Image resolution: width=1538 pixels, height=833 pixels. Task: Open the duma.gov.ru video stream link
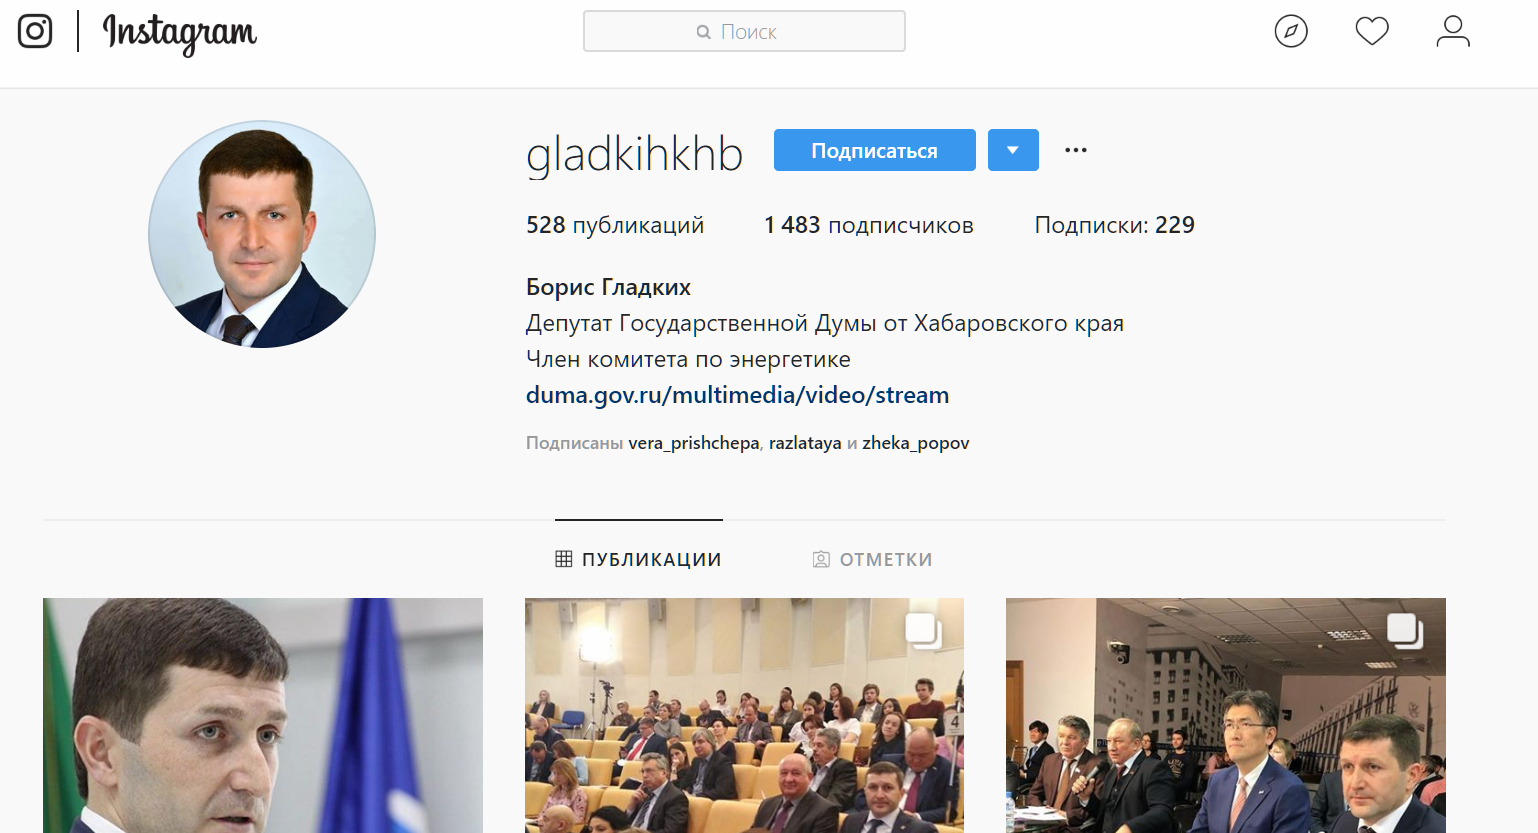coord(737,395)
